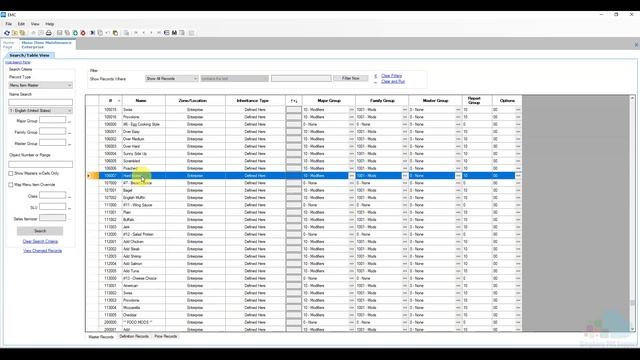
Task: Open the Edit menu
Action: pyautogui.click(x=21, y=24)
